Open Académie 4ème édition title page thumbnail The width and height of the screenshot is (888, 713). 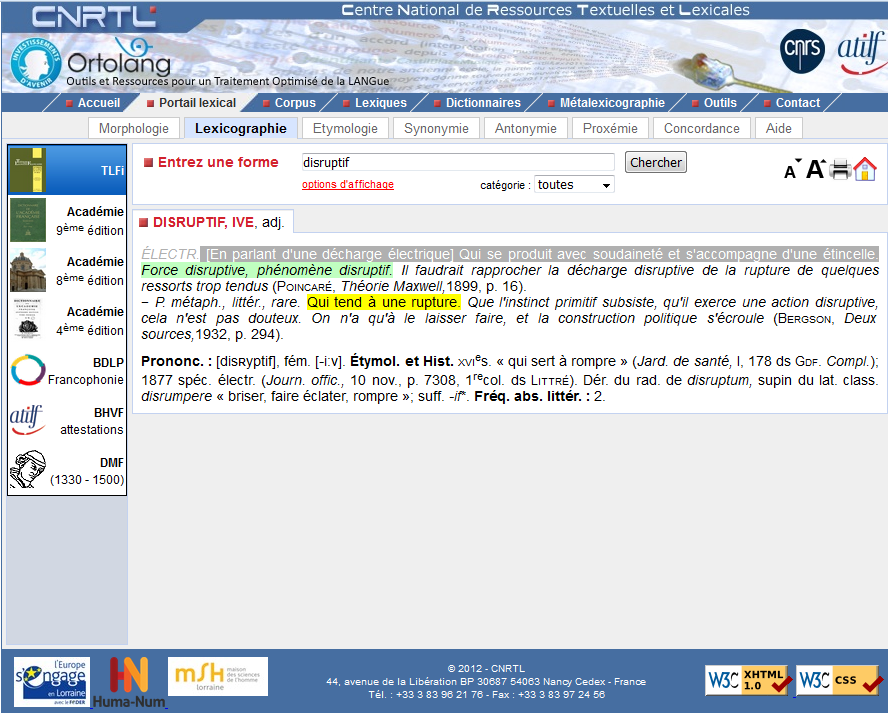point(28,320)
